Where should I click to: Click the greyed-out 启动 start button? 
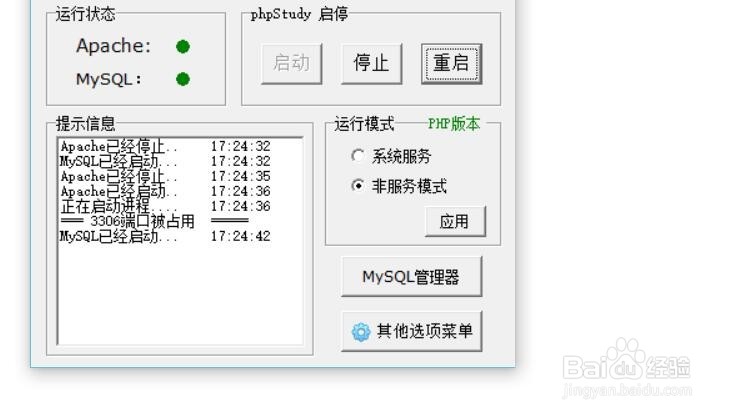(292, 64)
